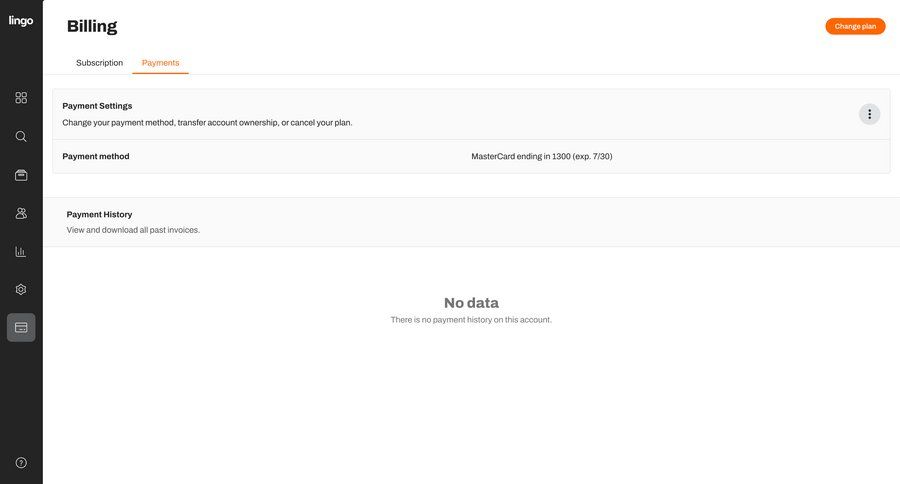Viewport: 900px width, 484px height.
Task: Open Payment Settings three-dot menu
Action: [x=870, y=114]
